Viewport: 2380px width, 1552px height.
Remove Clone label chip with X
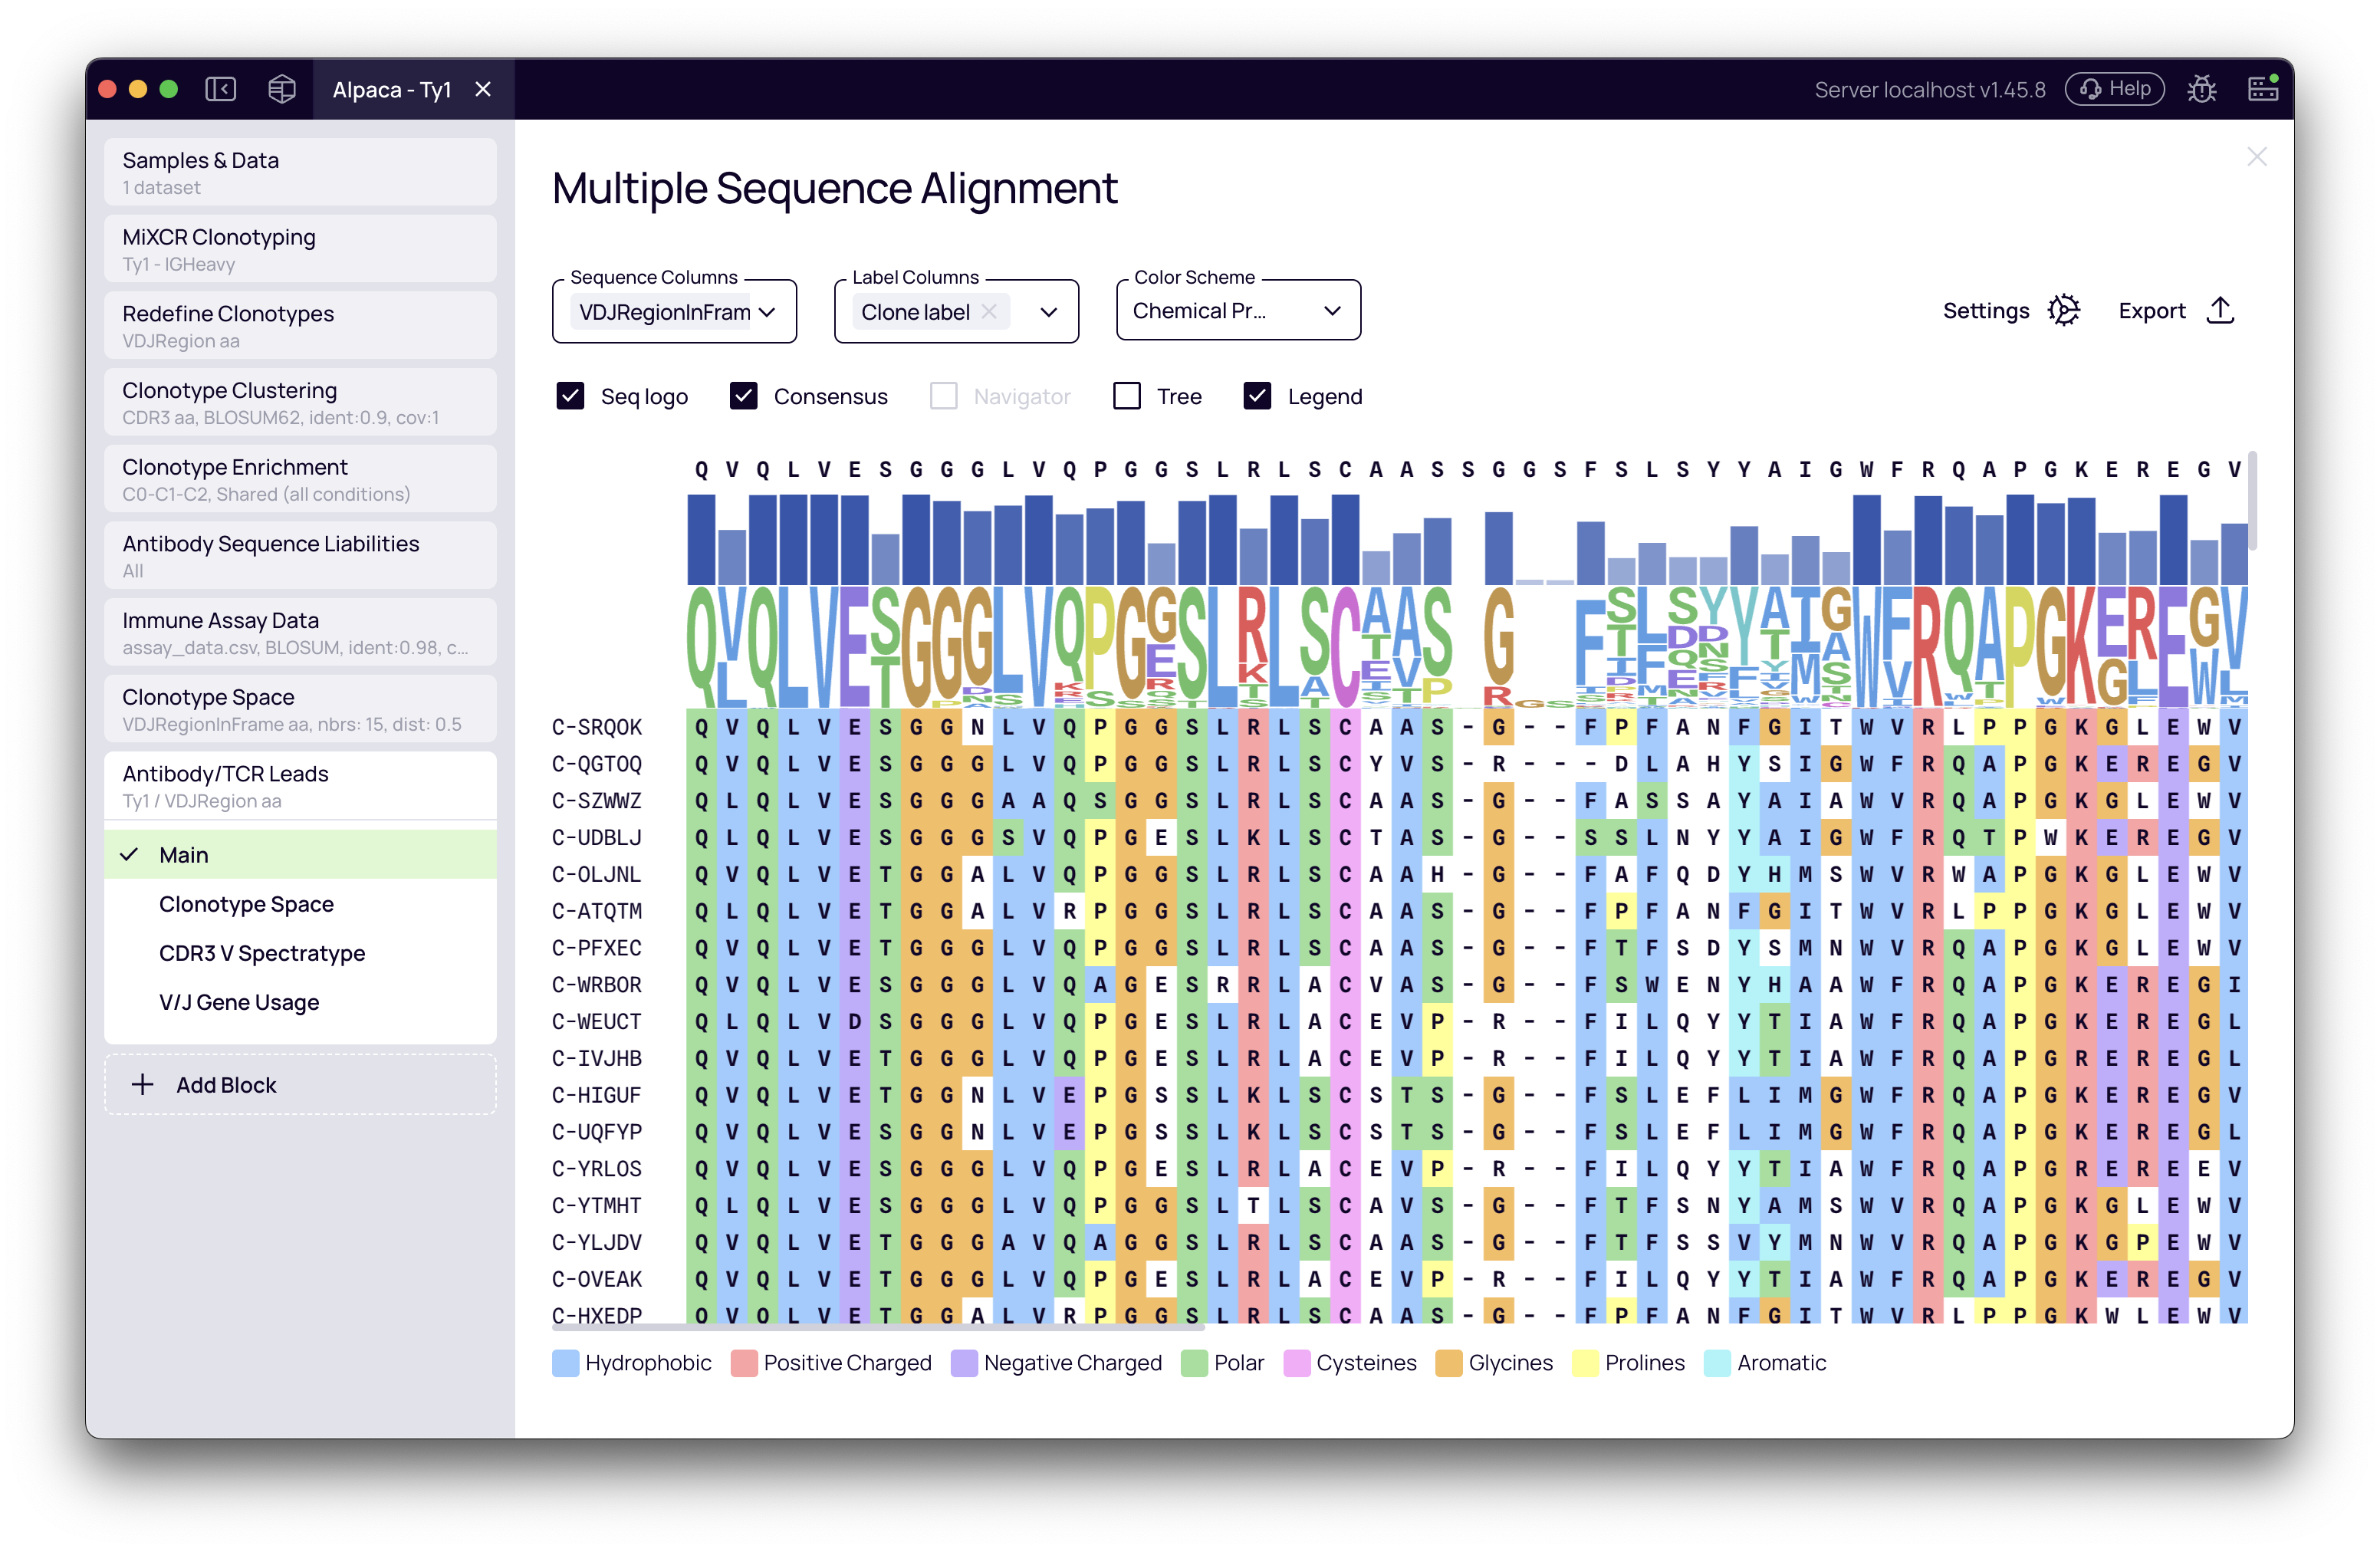pos(989,312)
